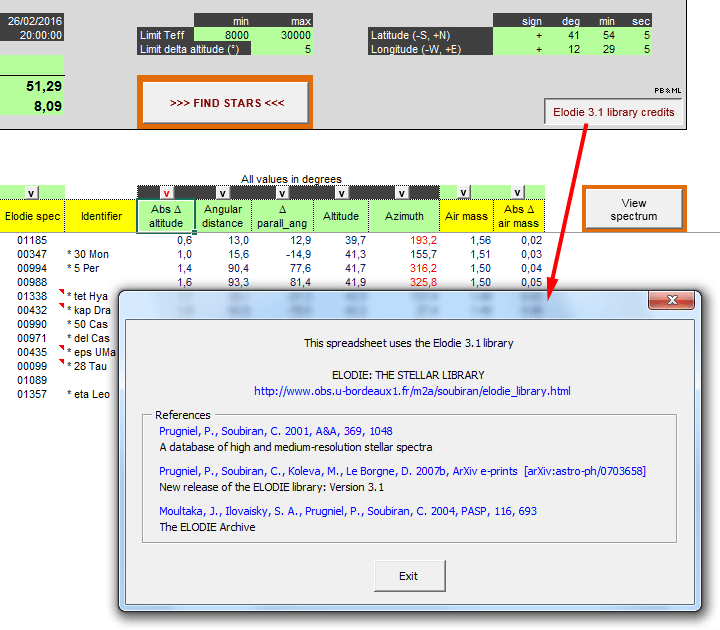Select identifier cell * 5 Per
This screenshot has width=720, height=630.
[101, 268]
